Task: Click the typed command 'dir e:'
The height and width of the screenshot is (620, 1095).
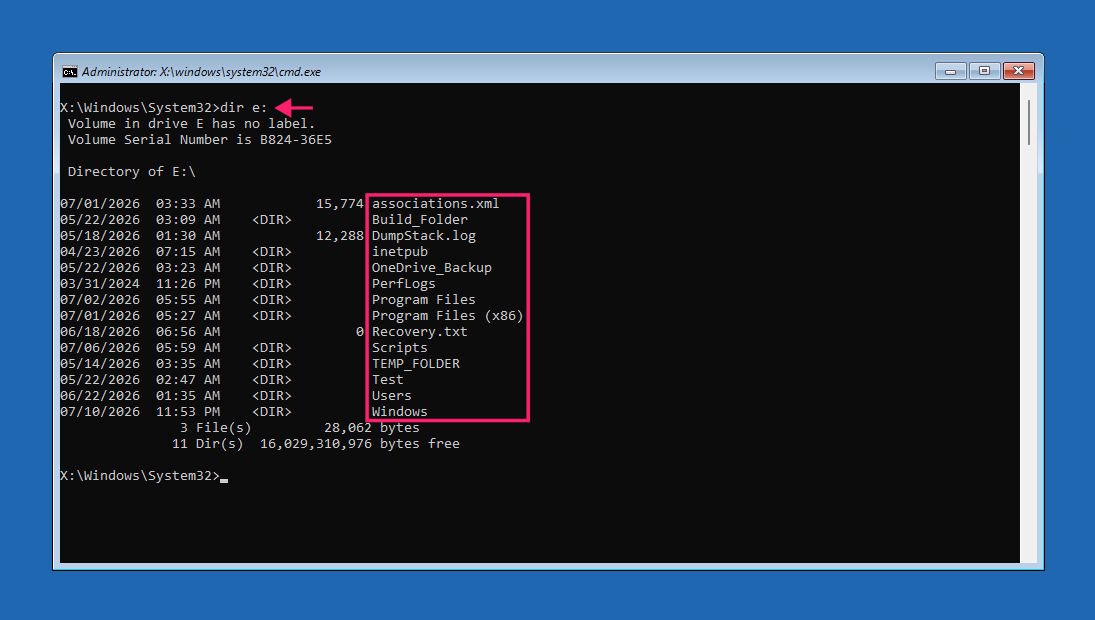Action: pyautogui.click(x=244, y=108)
